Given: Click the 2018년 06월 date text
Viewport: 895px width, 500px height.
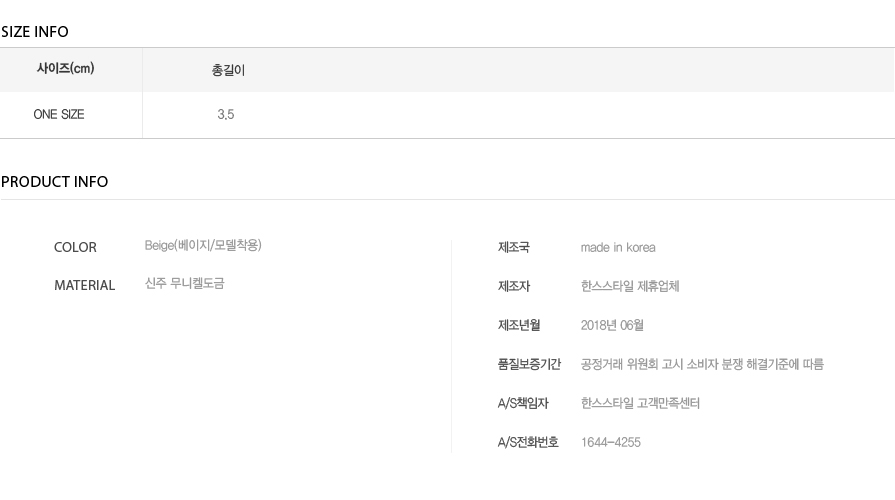Looking at the screenshot, I should click(x=612, y=325).
